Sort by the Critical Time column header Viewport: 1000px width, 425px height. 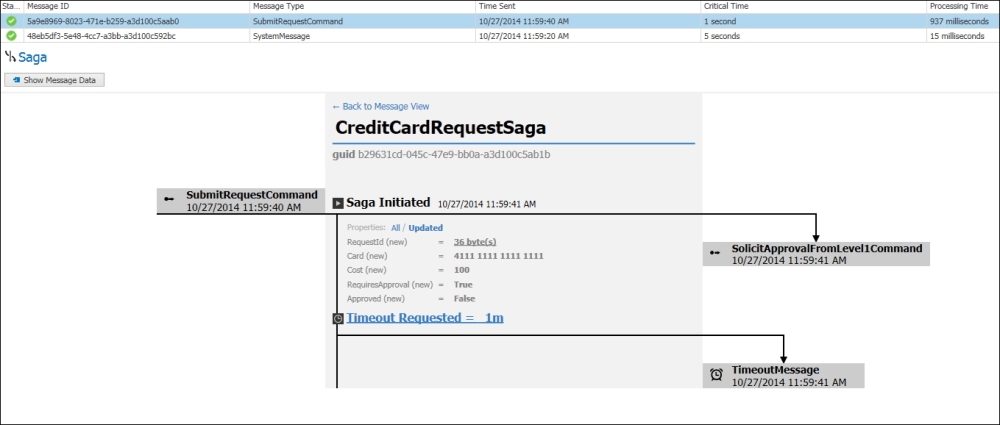click(813, 6)
